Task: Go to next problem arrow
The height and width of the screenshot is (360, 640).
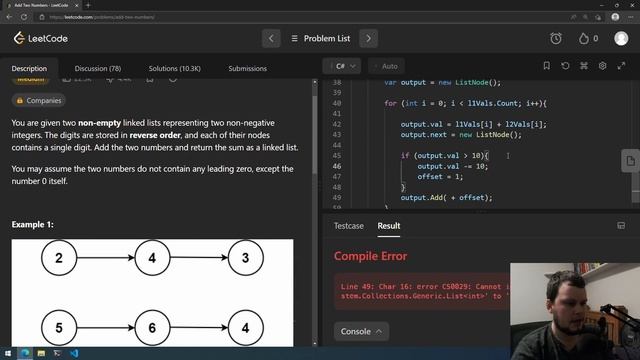Action: pyautogui.click(x=368, y=38)
